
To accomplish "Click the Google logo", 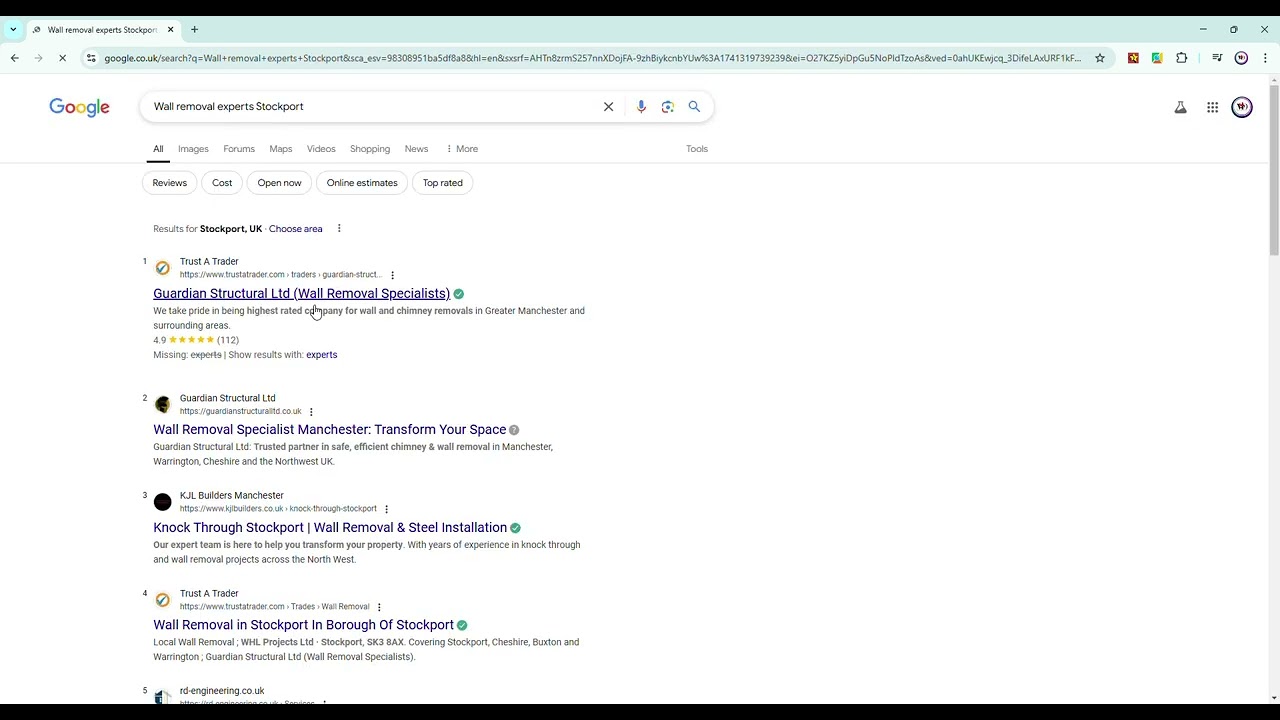I will point(79,107).
